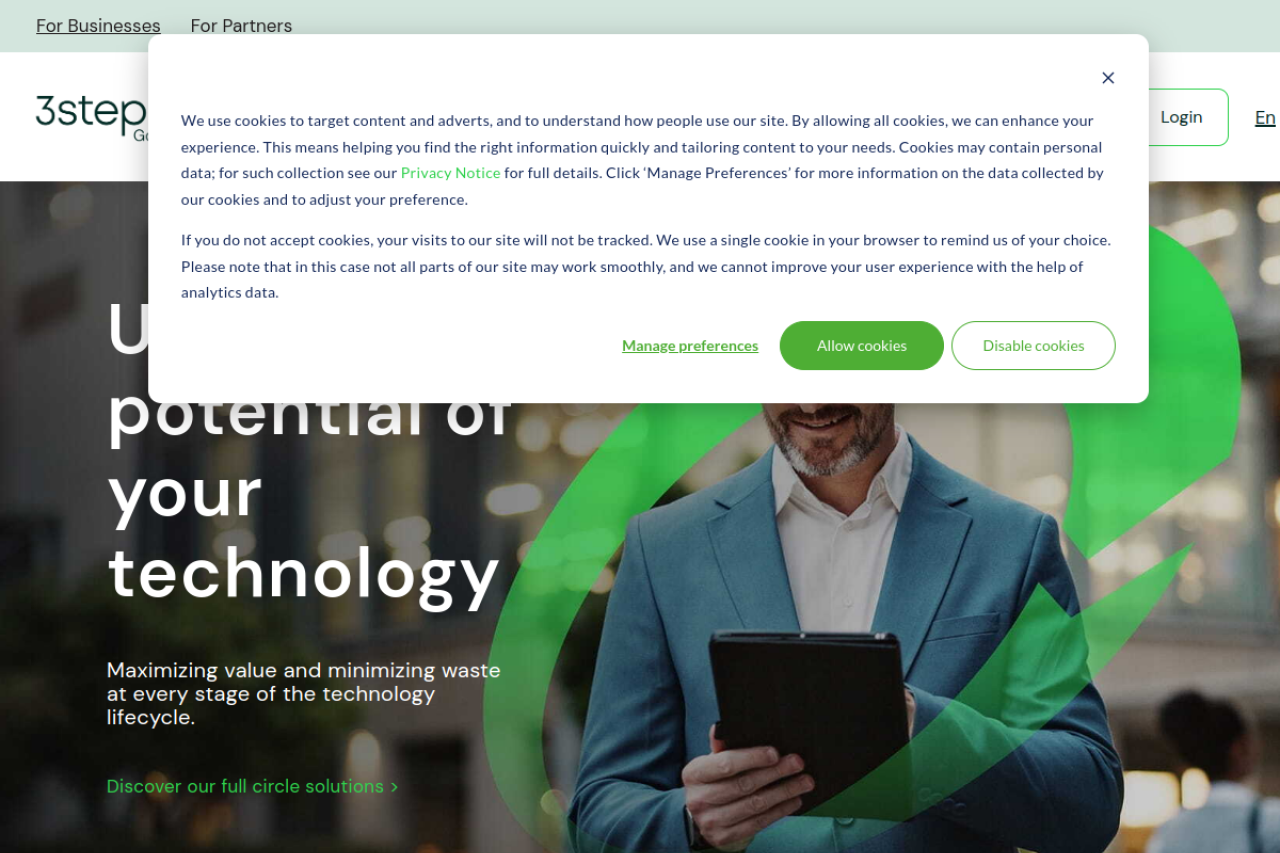Open the En language selector
This screenshot has width=1280, height=853.
1265,118
